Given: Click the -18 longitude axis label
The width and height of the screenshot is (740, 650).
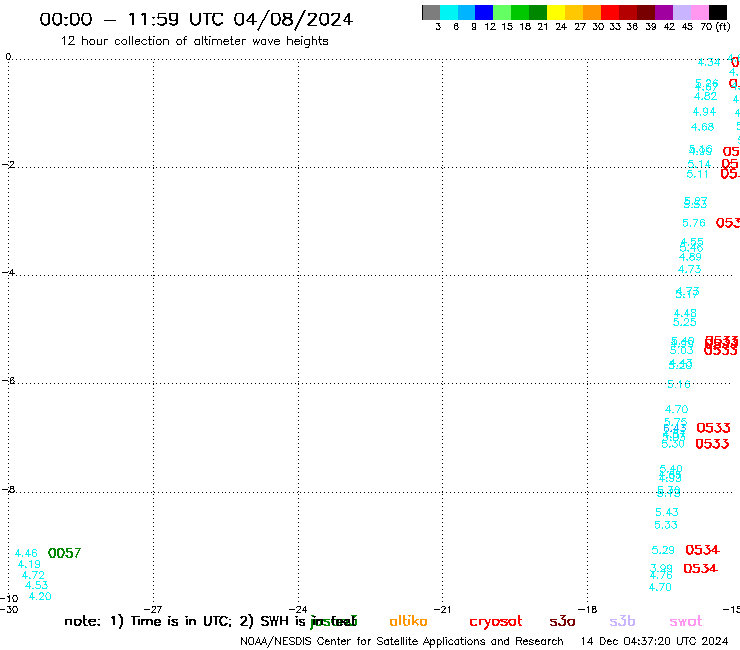Looking at the screenshot, I should (x=588, y=610).
